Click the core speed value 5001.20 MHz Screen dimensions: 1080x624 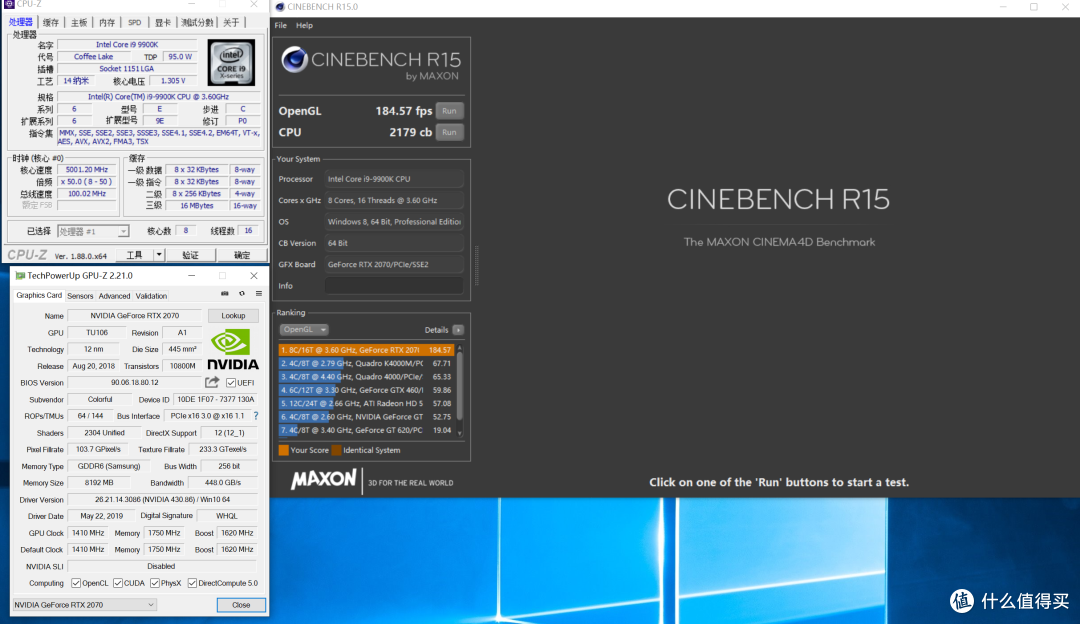click(87, 169)
